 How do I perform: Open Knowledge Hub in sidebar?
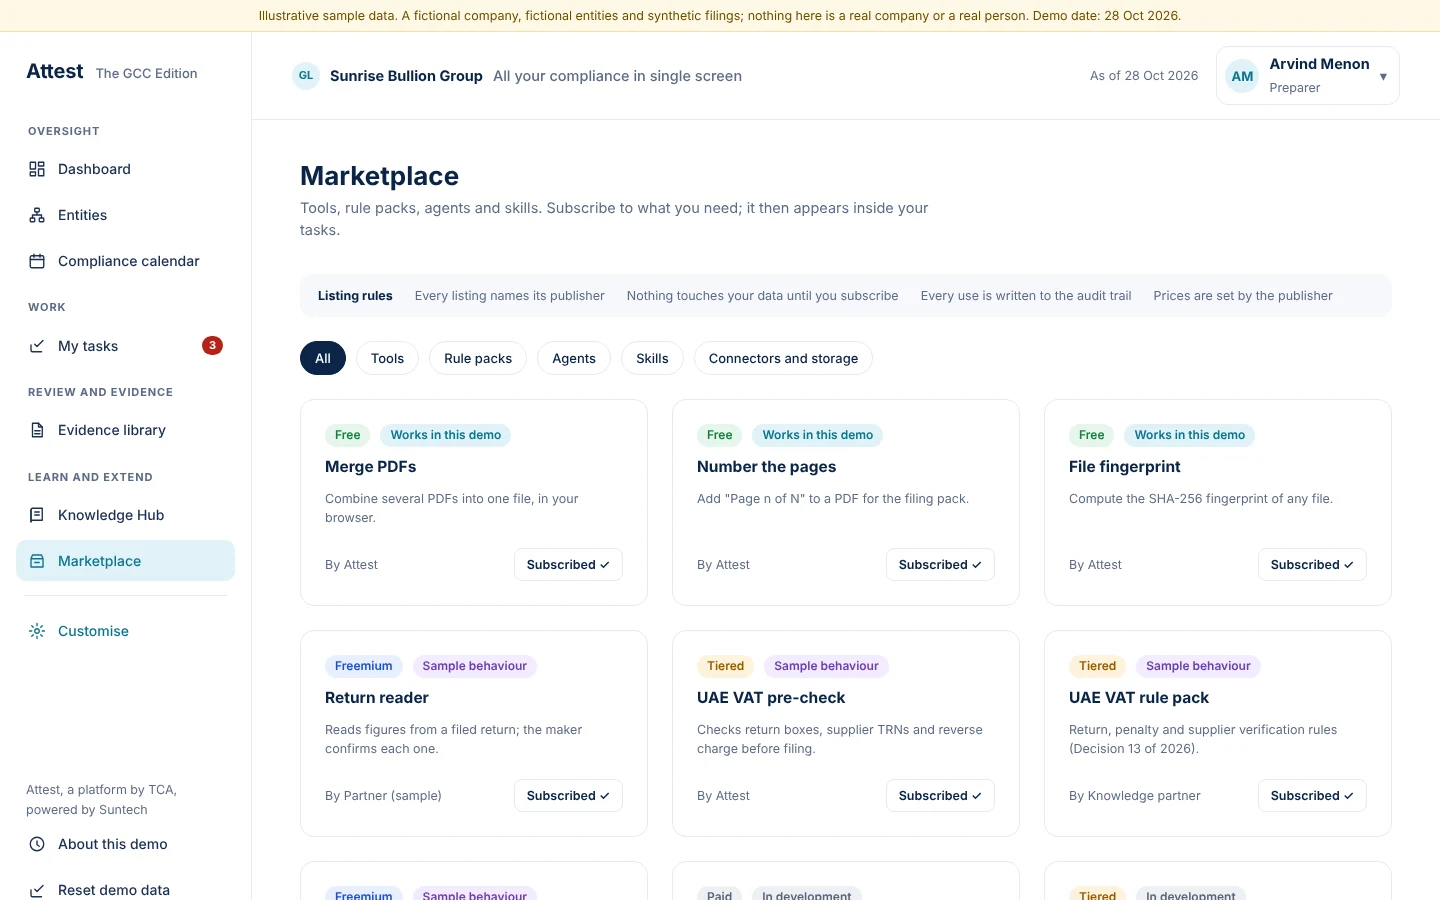point(125,515)
